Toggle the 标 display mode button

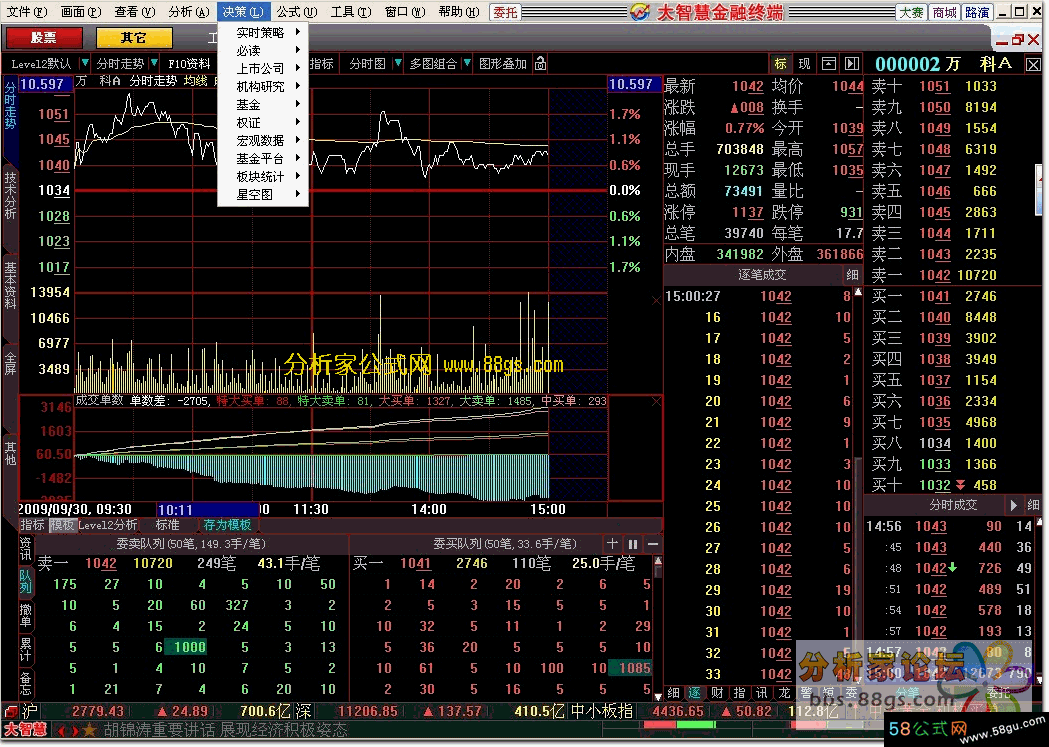(x=781, y=64)
